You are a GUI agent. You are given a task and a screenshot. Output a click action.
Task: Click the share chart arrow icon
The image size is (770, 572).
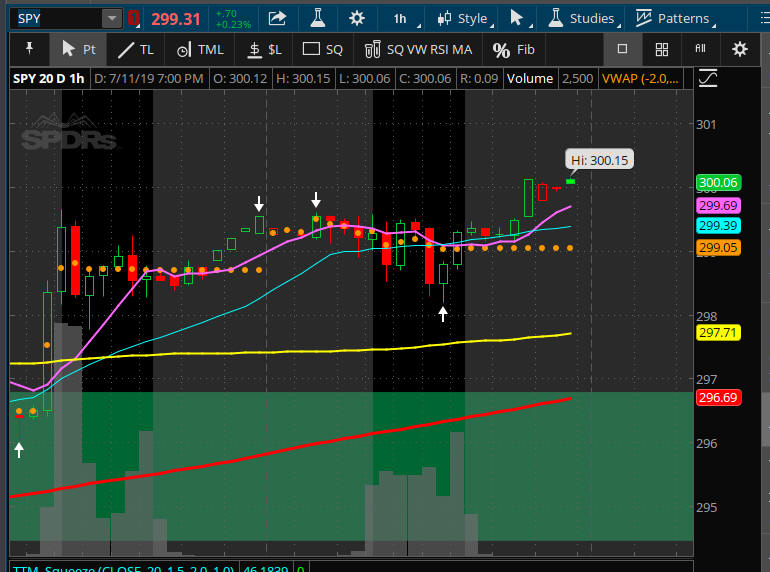tap(277, 18)
